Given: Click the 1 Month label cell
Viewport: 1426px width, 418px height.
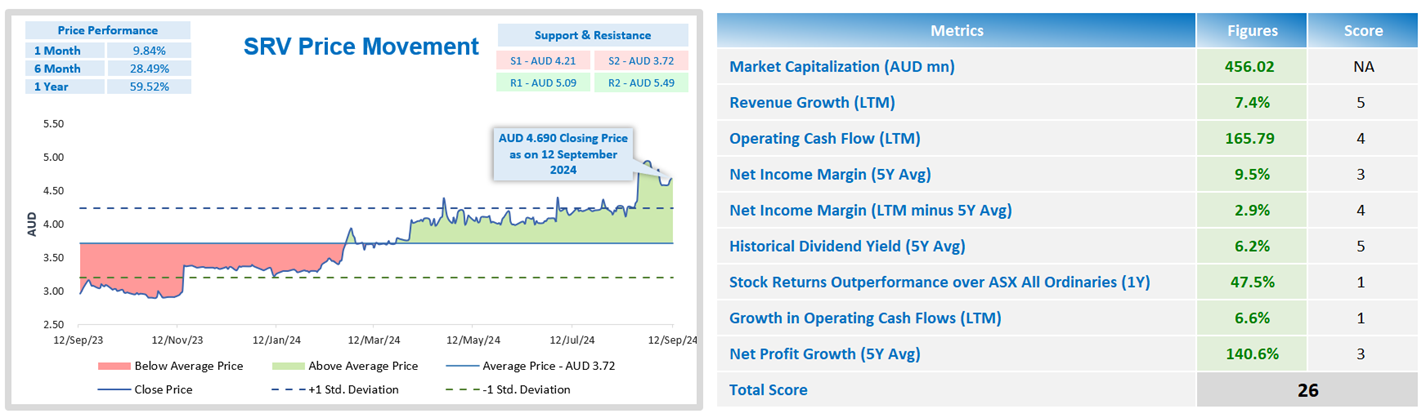Looking at the screenshot, I should [67, 50].
